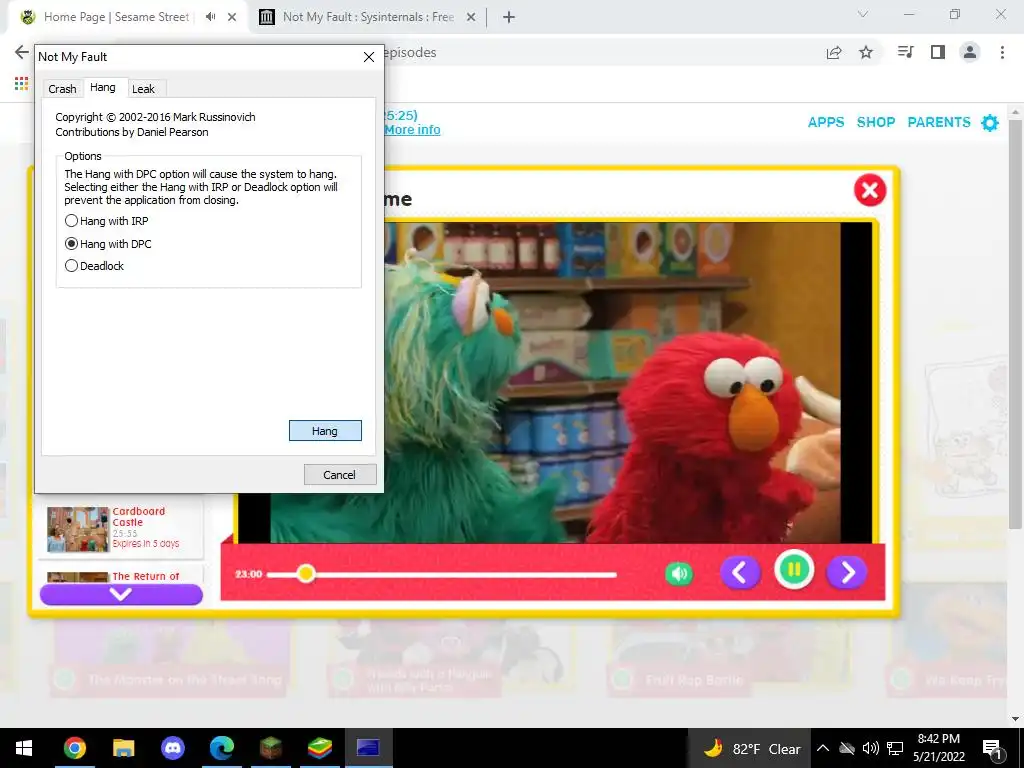Open Google Chrome from the taskbar
Screen dimensions: 1024x768
pyautogui.click(x=74, y=748)
